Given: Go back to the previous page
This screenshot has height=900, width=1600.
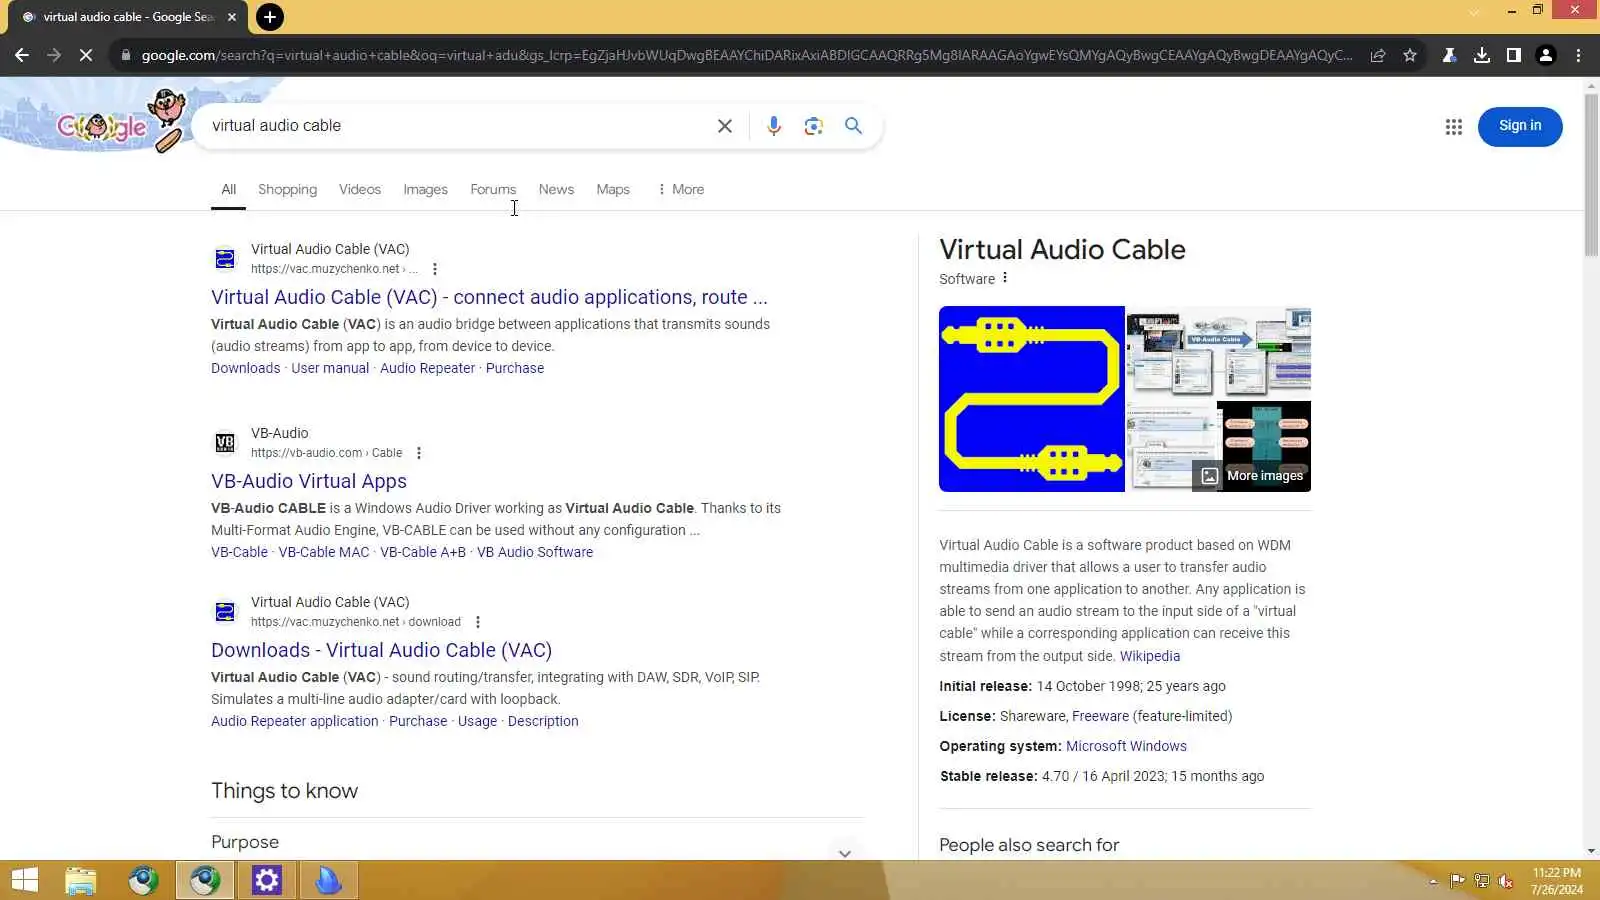Looking at the screenshot, I should 22,55.
